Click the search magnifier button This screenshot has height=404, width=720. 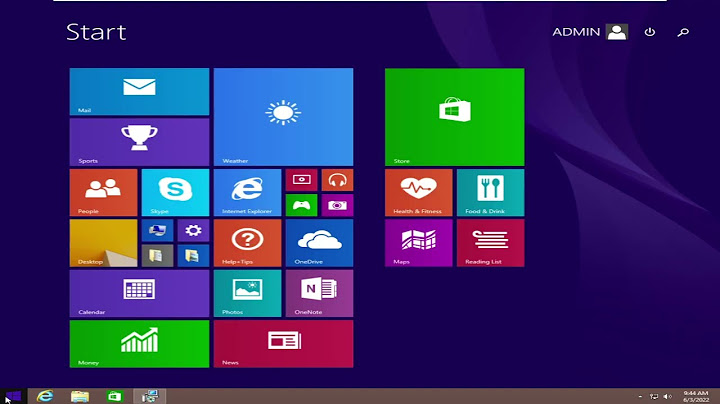(683, 32)
